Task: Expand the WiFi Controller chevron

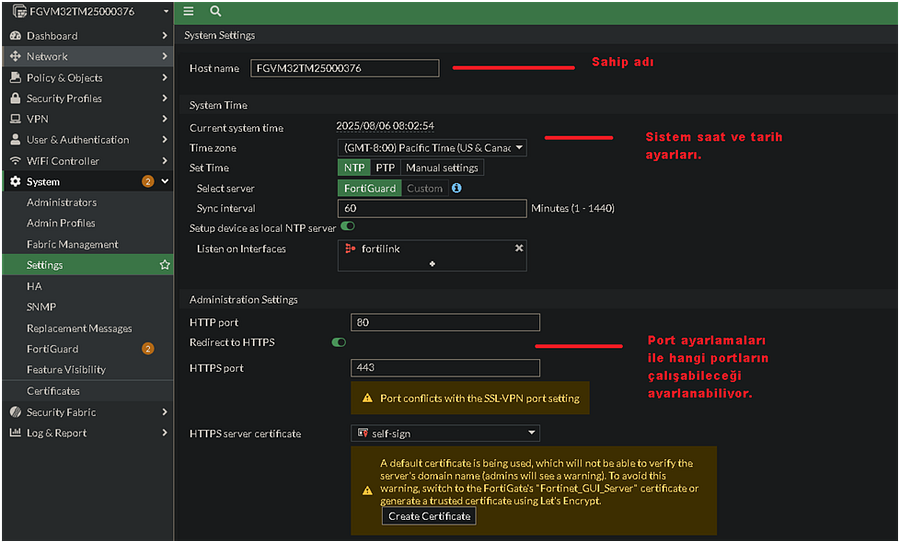Action: pos(165,161)
